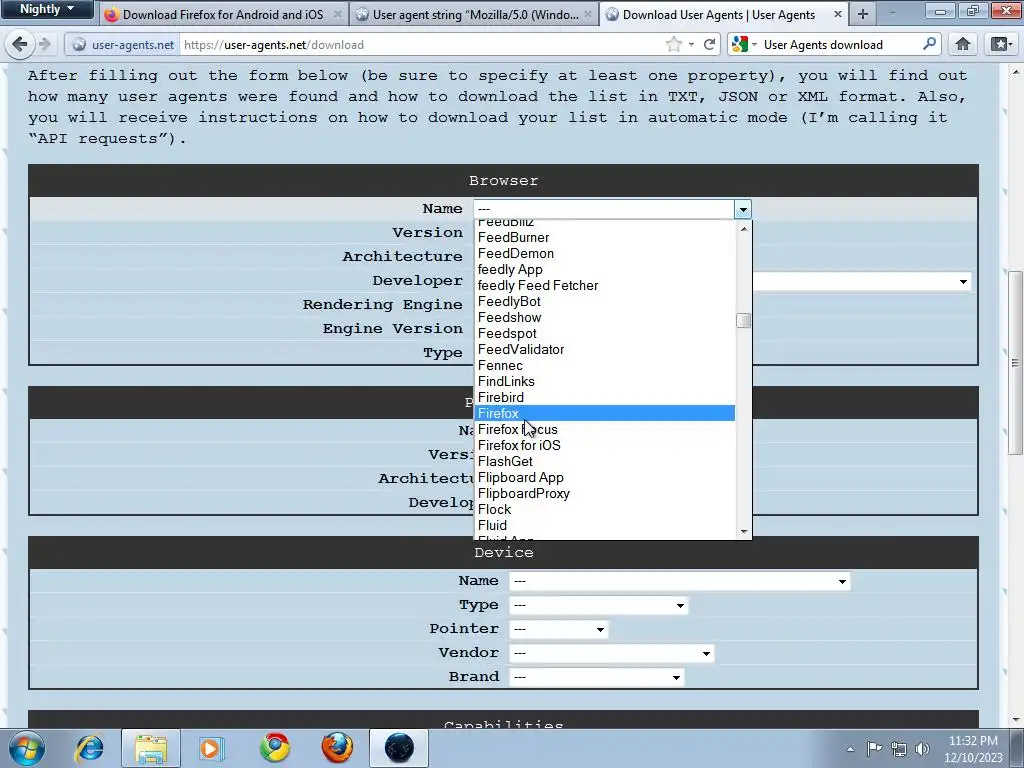Choose Flock option

click(605, 509)
